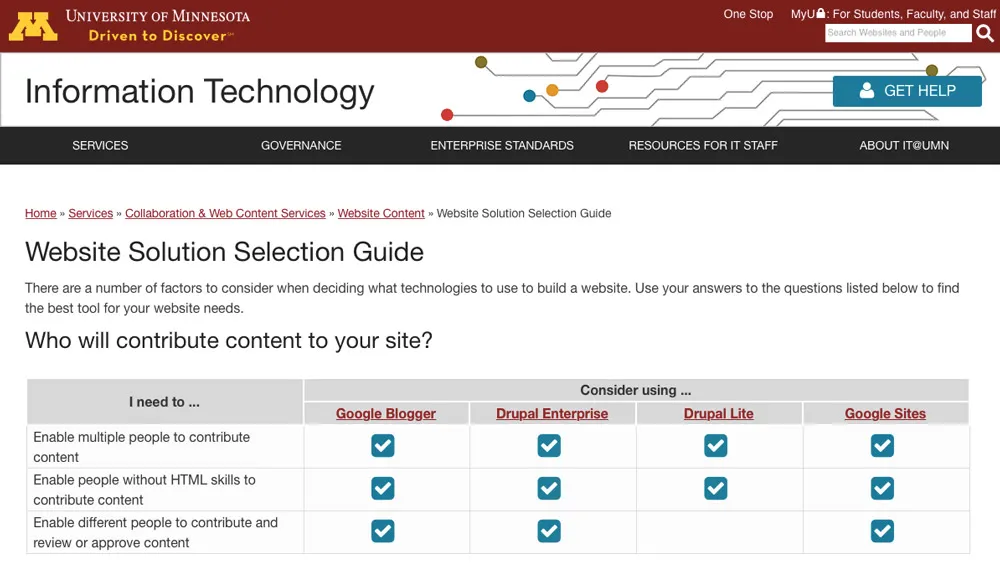Click Google Sites checkmark for multiple contributors row
The image size is (1000, 567).
(882, 445)
